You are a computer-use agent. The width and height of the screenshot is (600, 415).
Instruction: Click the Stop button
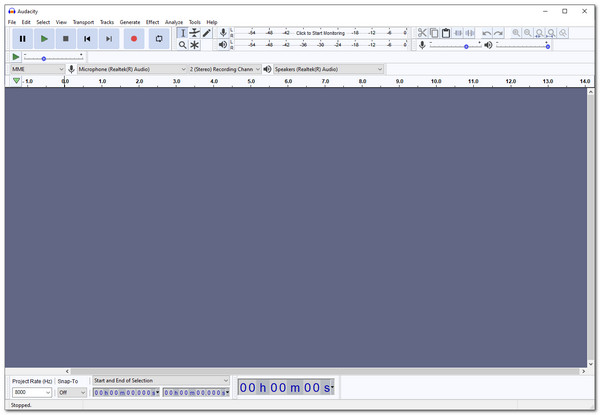(66, 39)
